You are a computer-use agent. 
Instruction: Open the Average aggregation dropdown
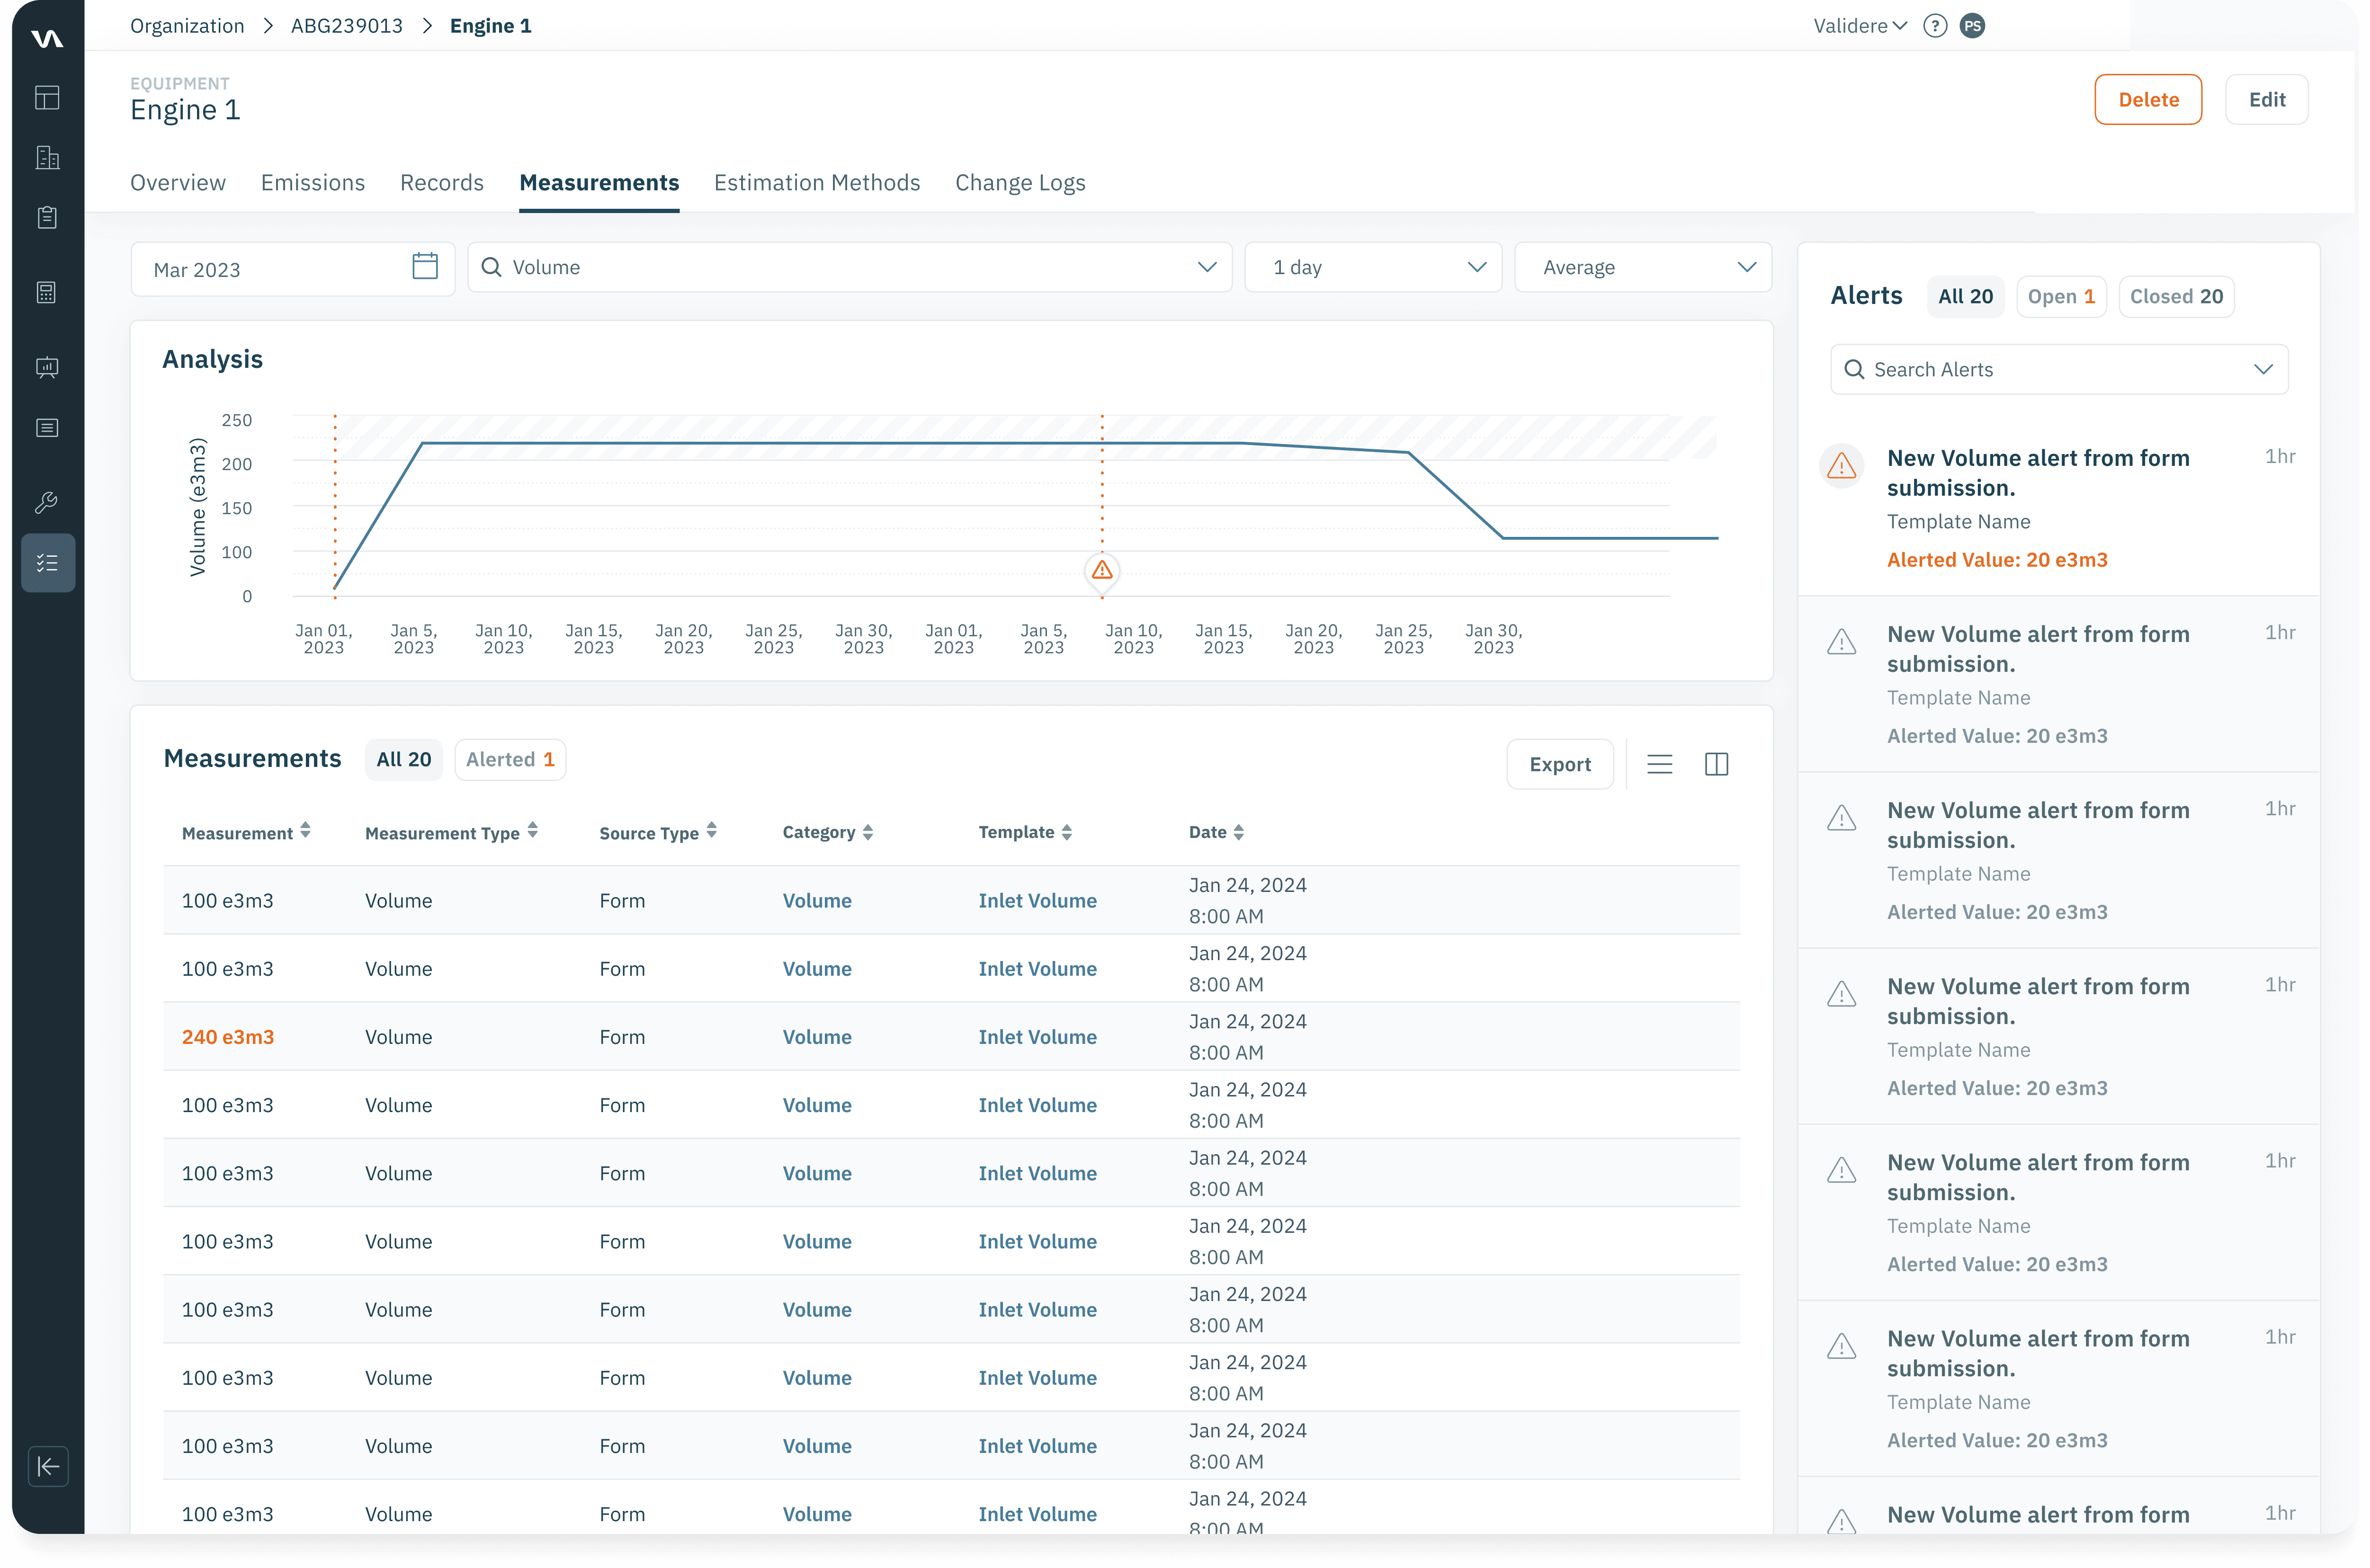[x=1643, y=267]
